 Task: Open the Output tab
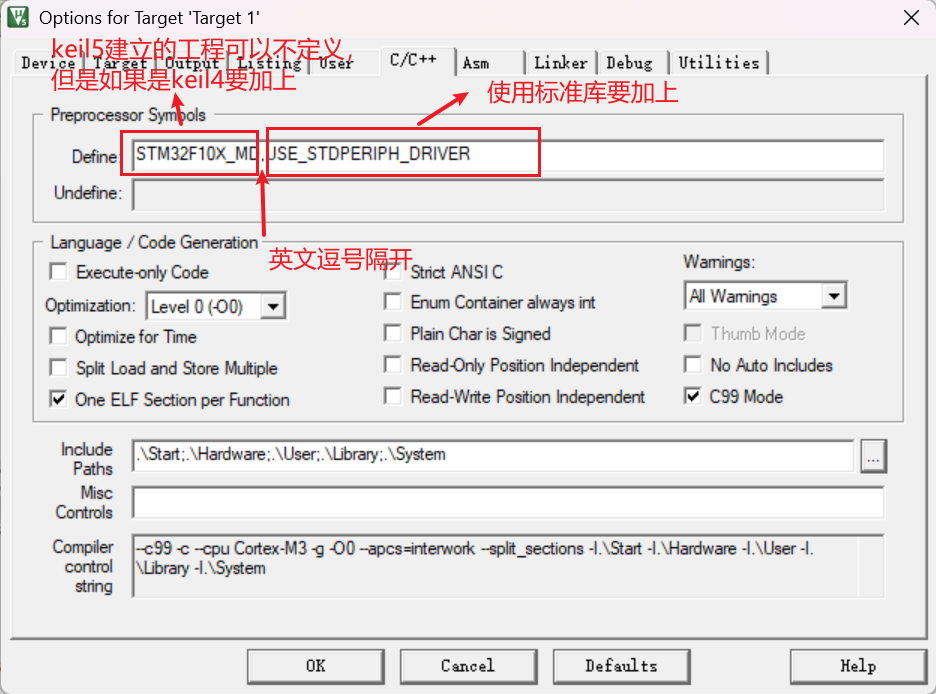(192, 63)
